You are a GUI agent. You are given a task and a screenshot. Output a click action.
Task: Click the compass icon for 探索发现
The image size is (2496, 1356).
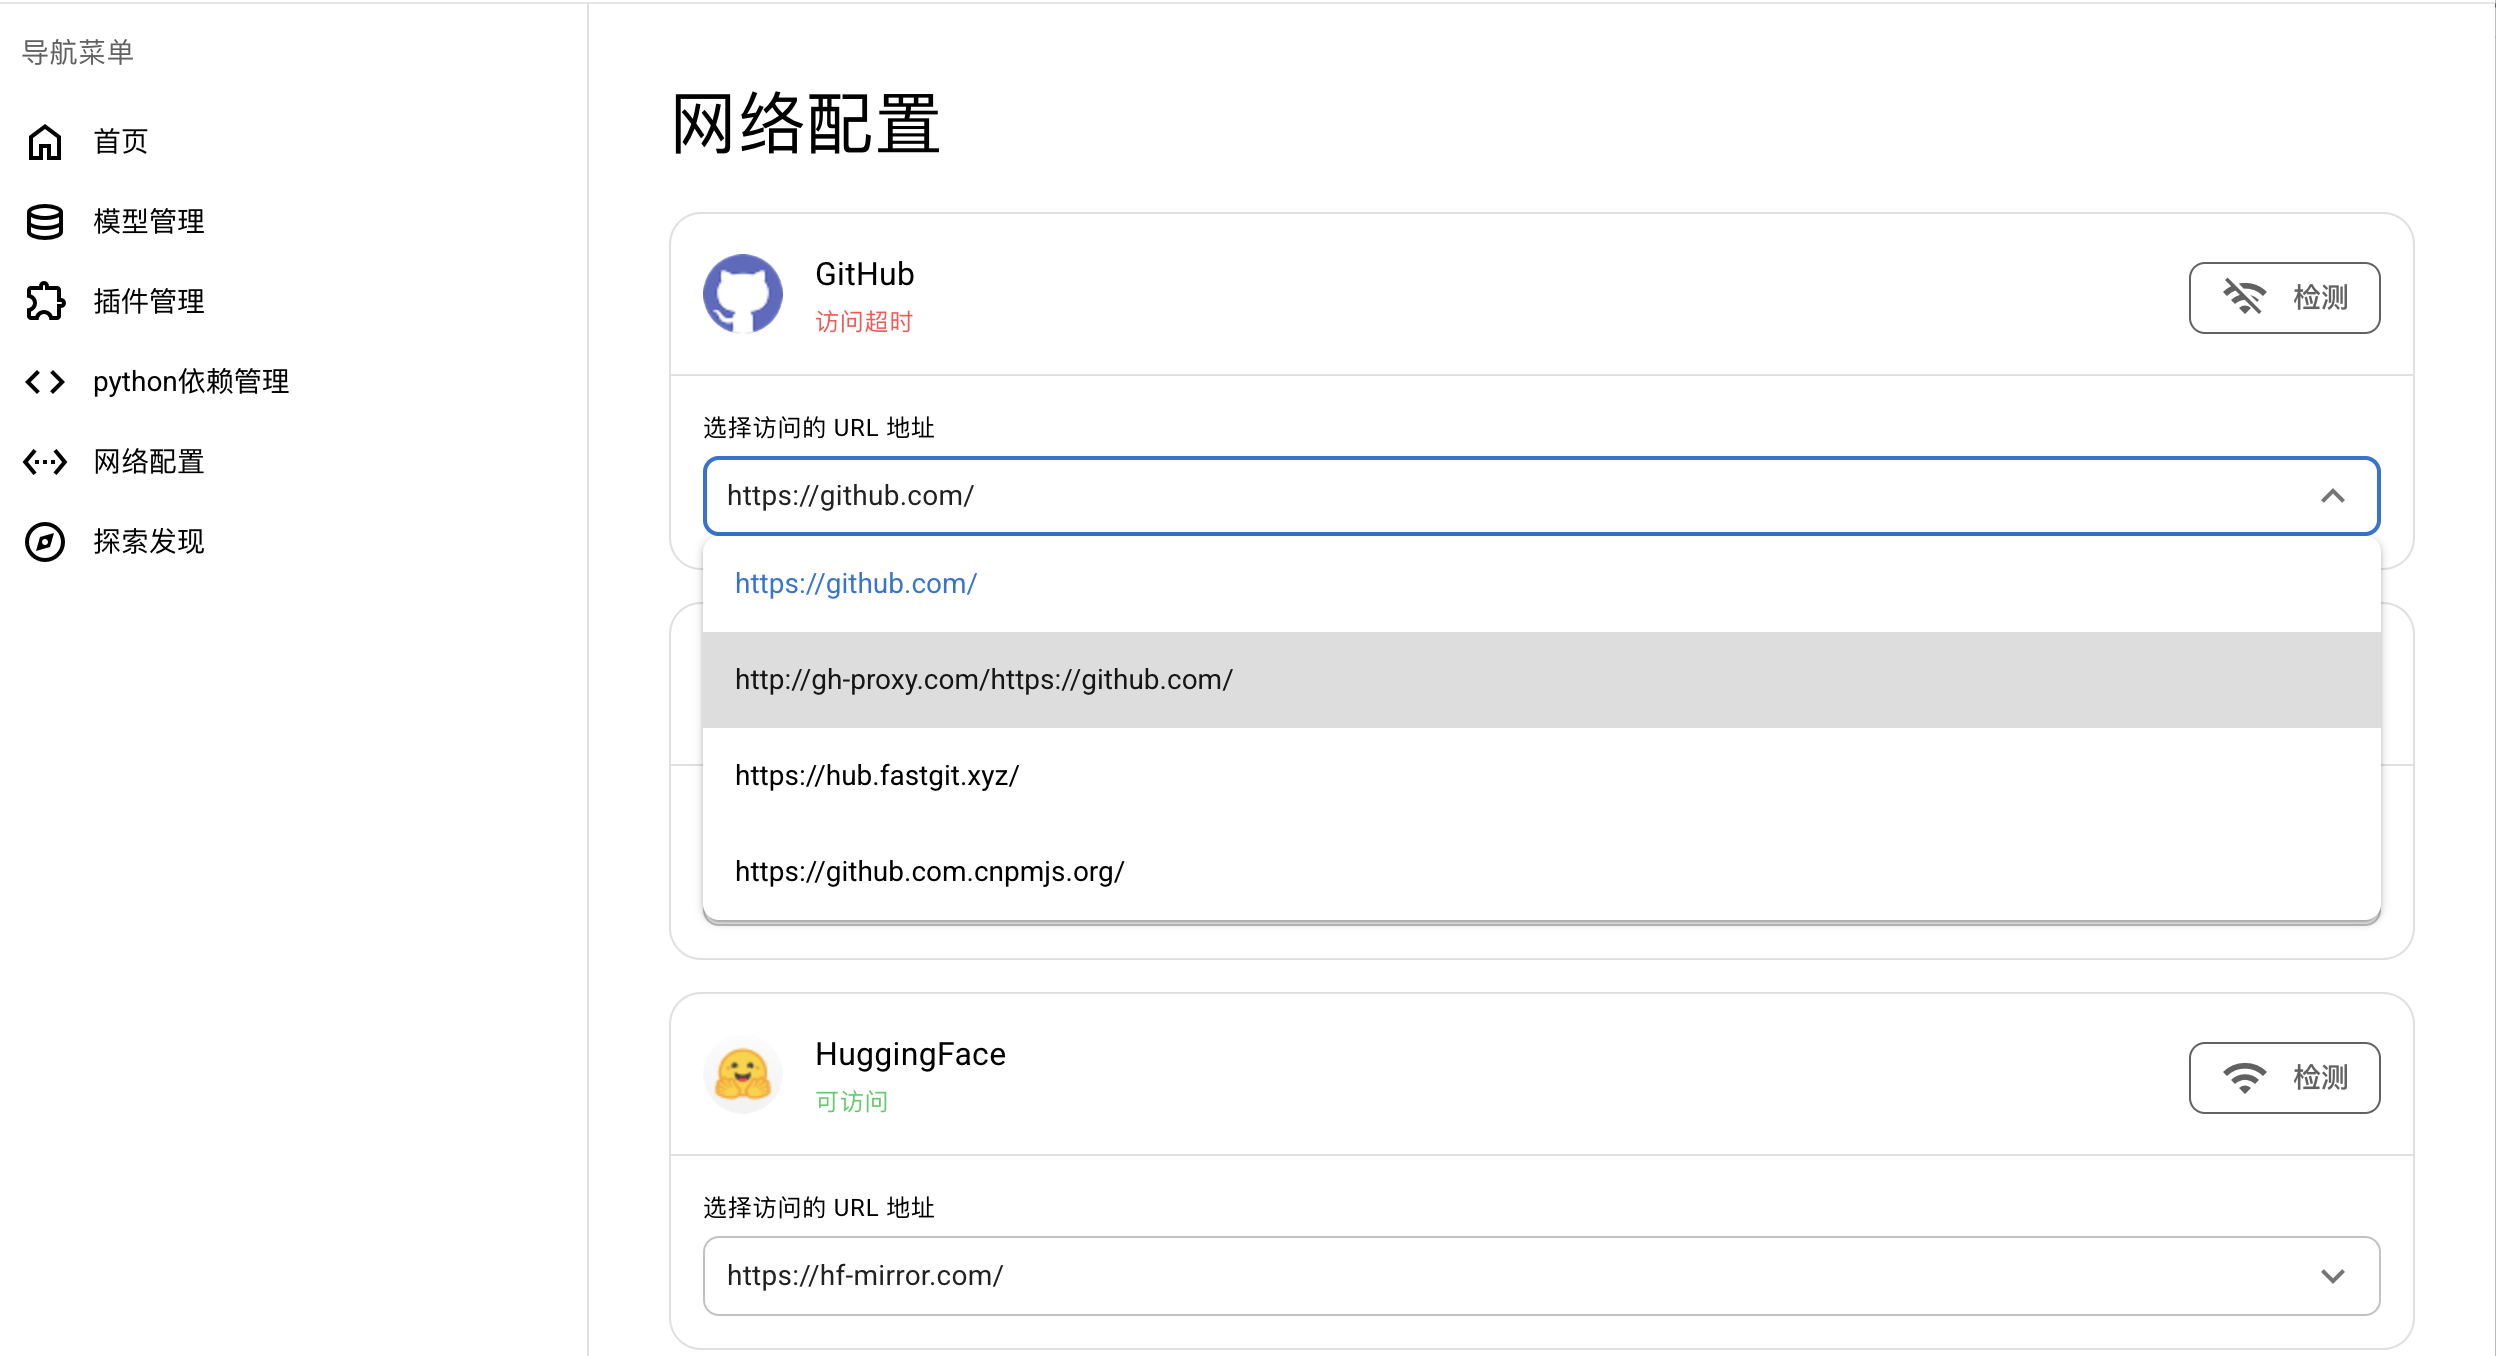(x=45, y=542)
